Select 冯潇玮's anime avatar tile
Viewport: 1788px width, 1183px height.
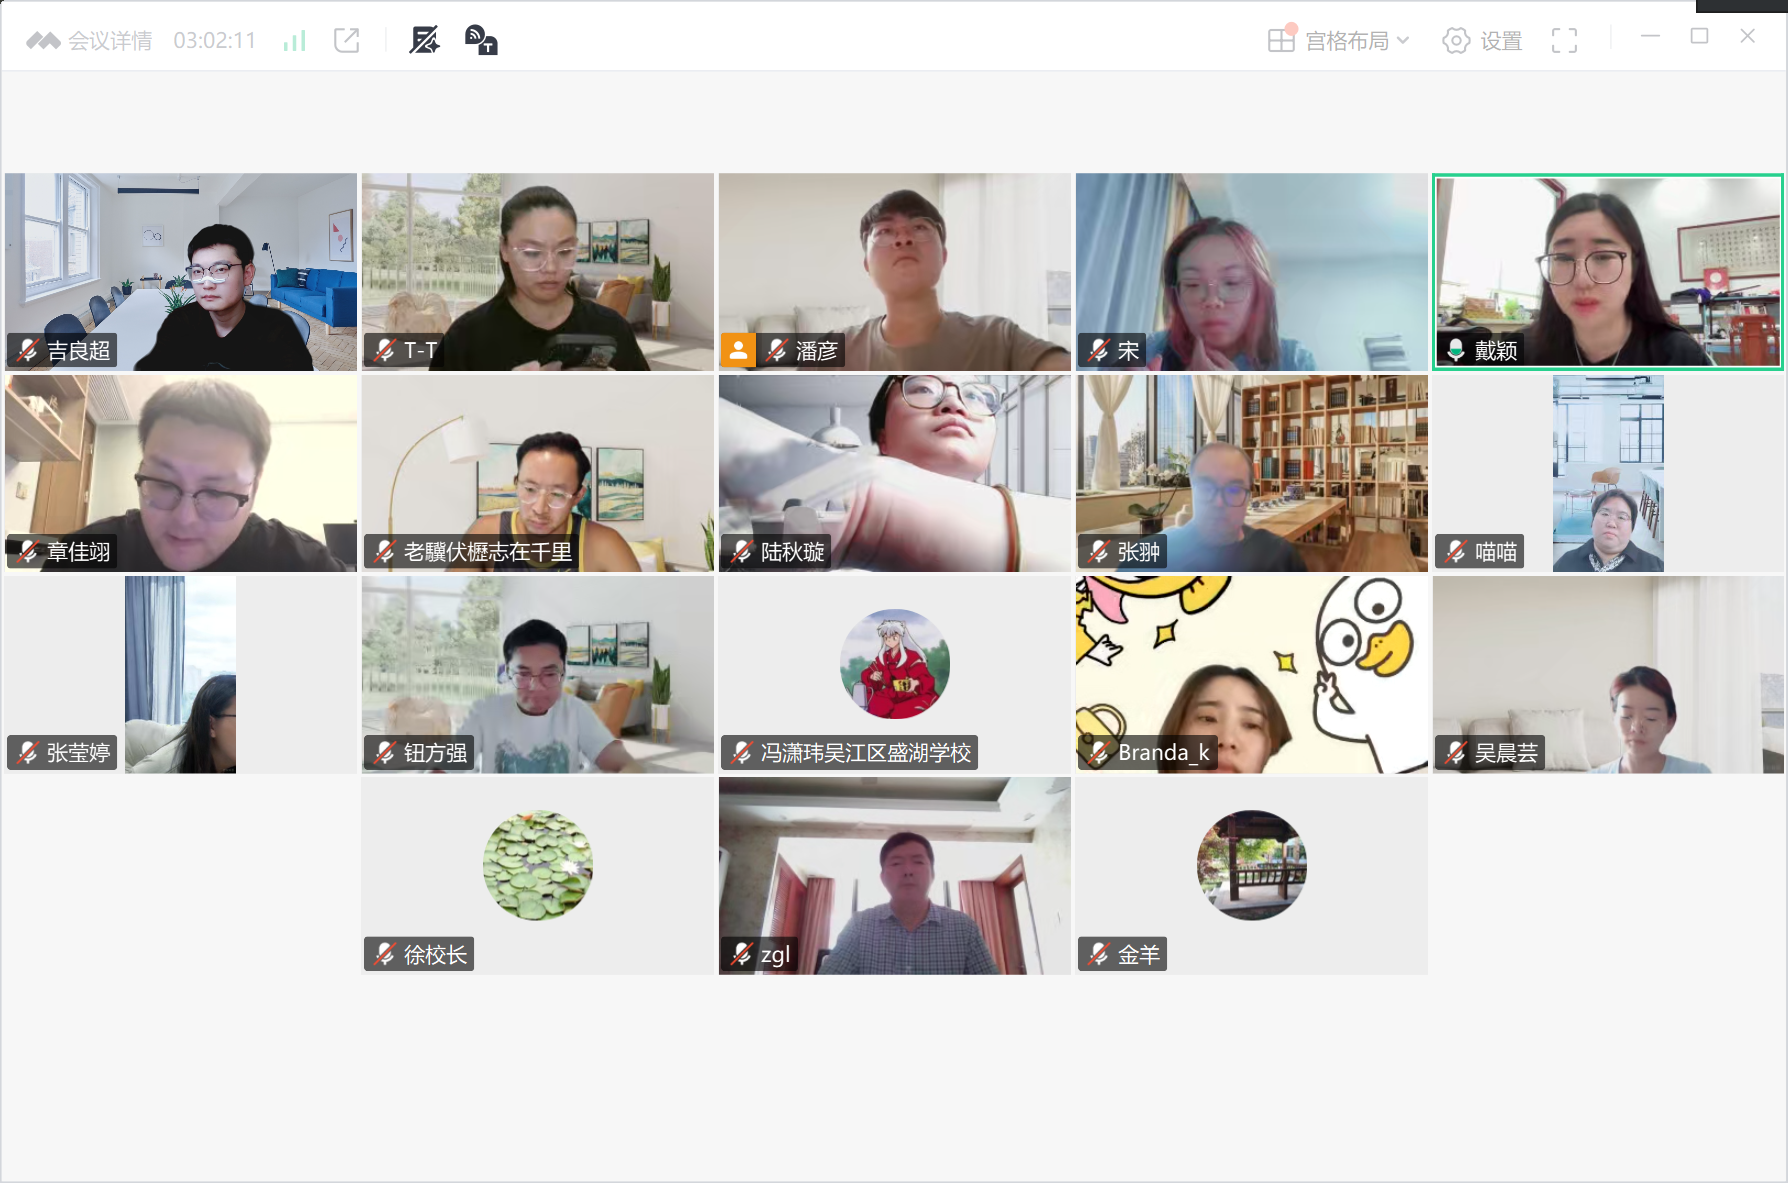[x=894, y=664]
